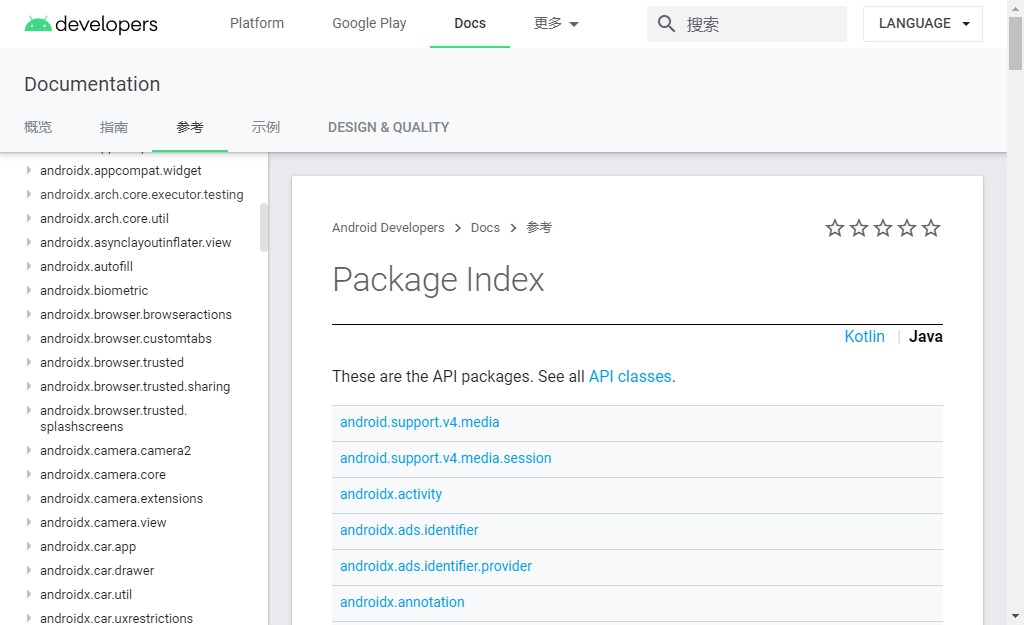This screenshot has width=1024, height=625.
Task: Rate the page five stars
Action: 931,228
